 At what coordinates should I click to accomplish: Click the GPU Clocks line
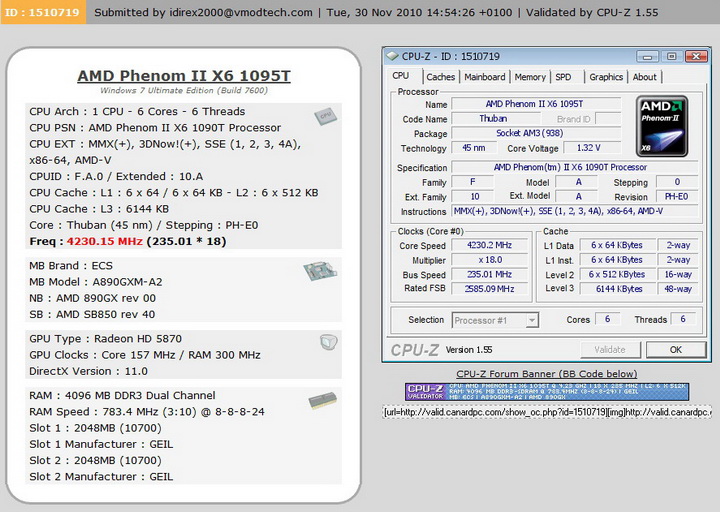145,355
